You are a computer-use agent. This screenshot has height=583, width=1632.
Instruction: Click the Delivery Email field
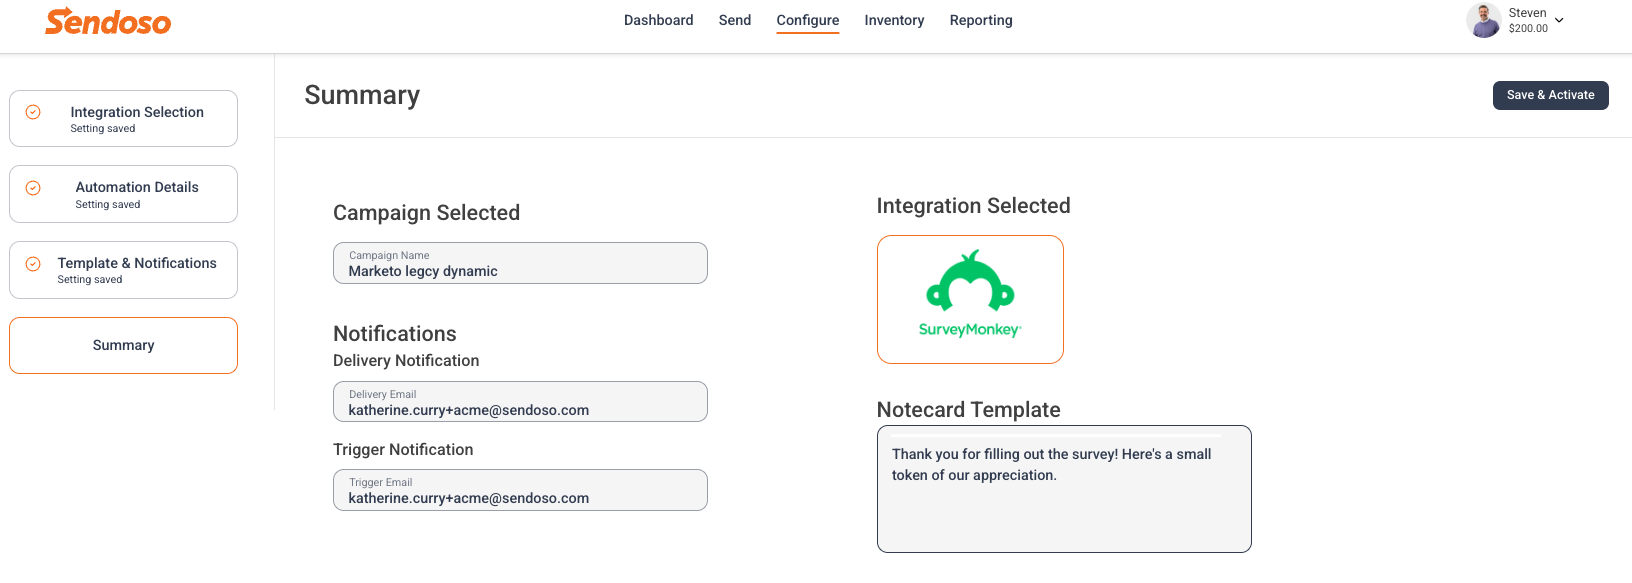pos(520,402)
